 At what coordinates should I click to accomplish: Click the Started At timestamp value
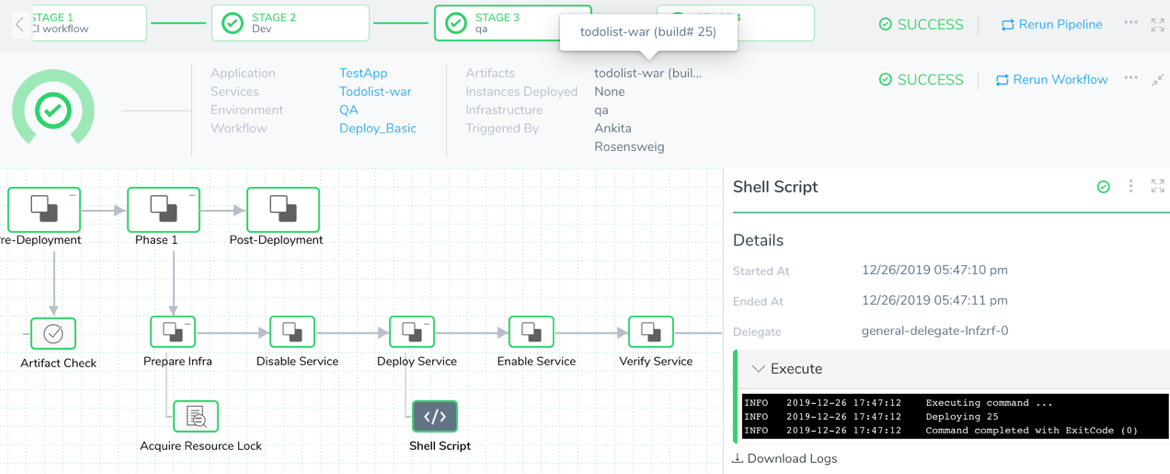click(935, 269)
